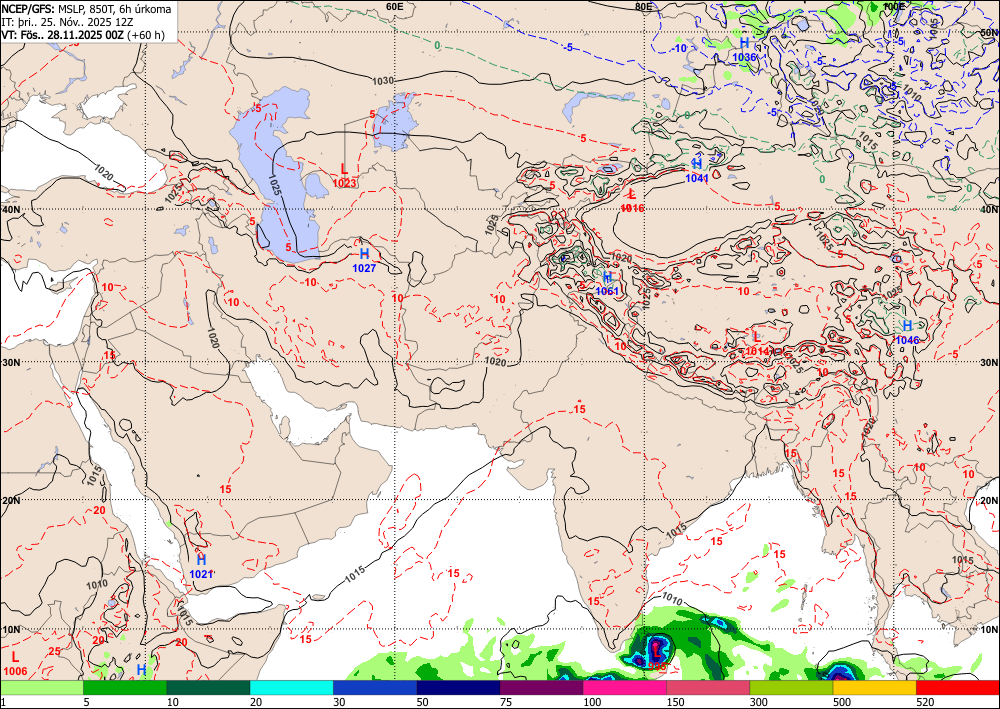
Task: Click the red L cyclone center near Sri Lanka
Action: [656, 652]
